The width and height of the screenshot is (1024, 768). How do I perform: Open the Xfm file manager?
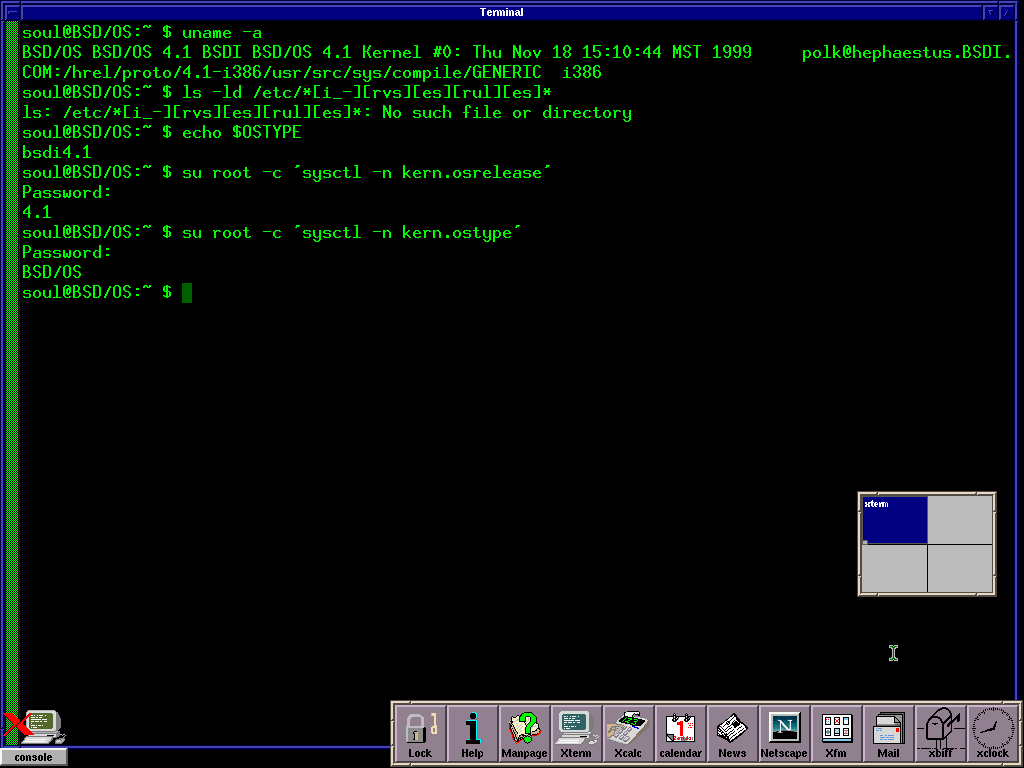tap(836, 734)
